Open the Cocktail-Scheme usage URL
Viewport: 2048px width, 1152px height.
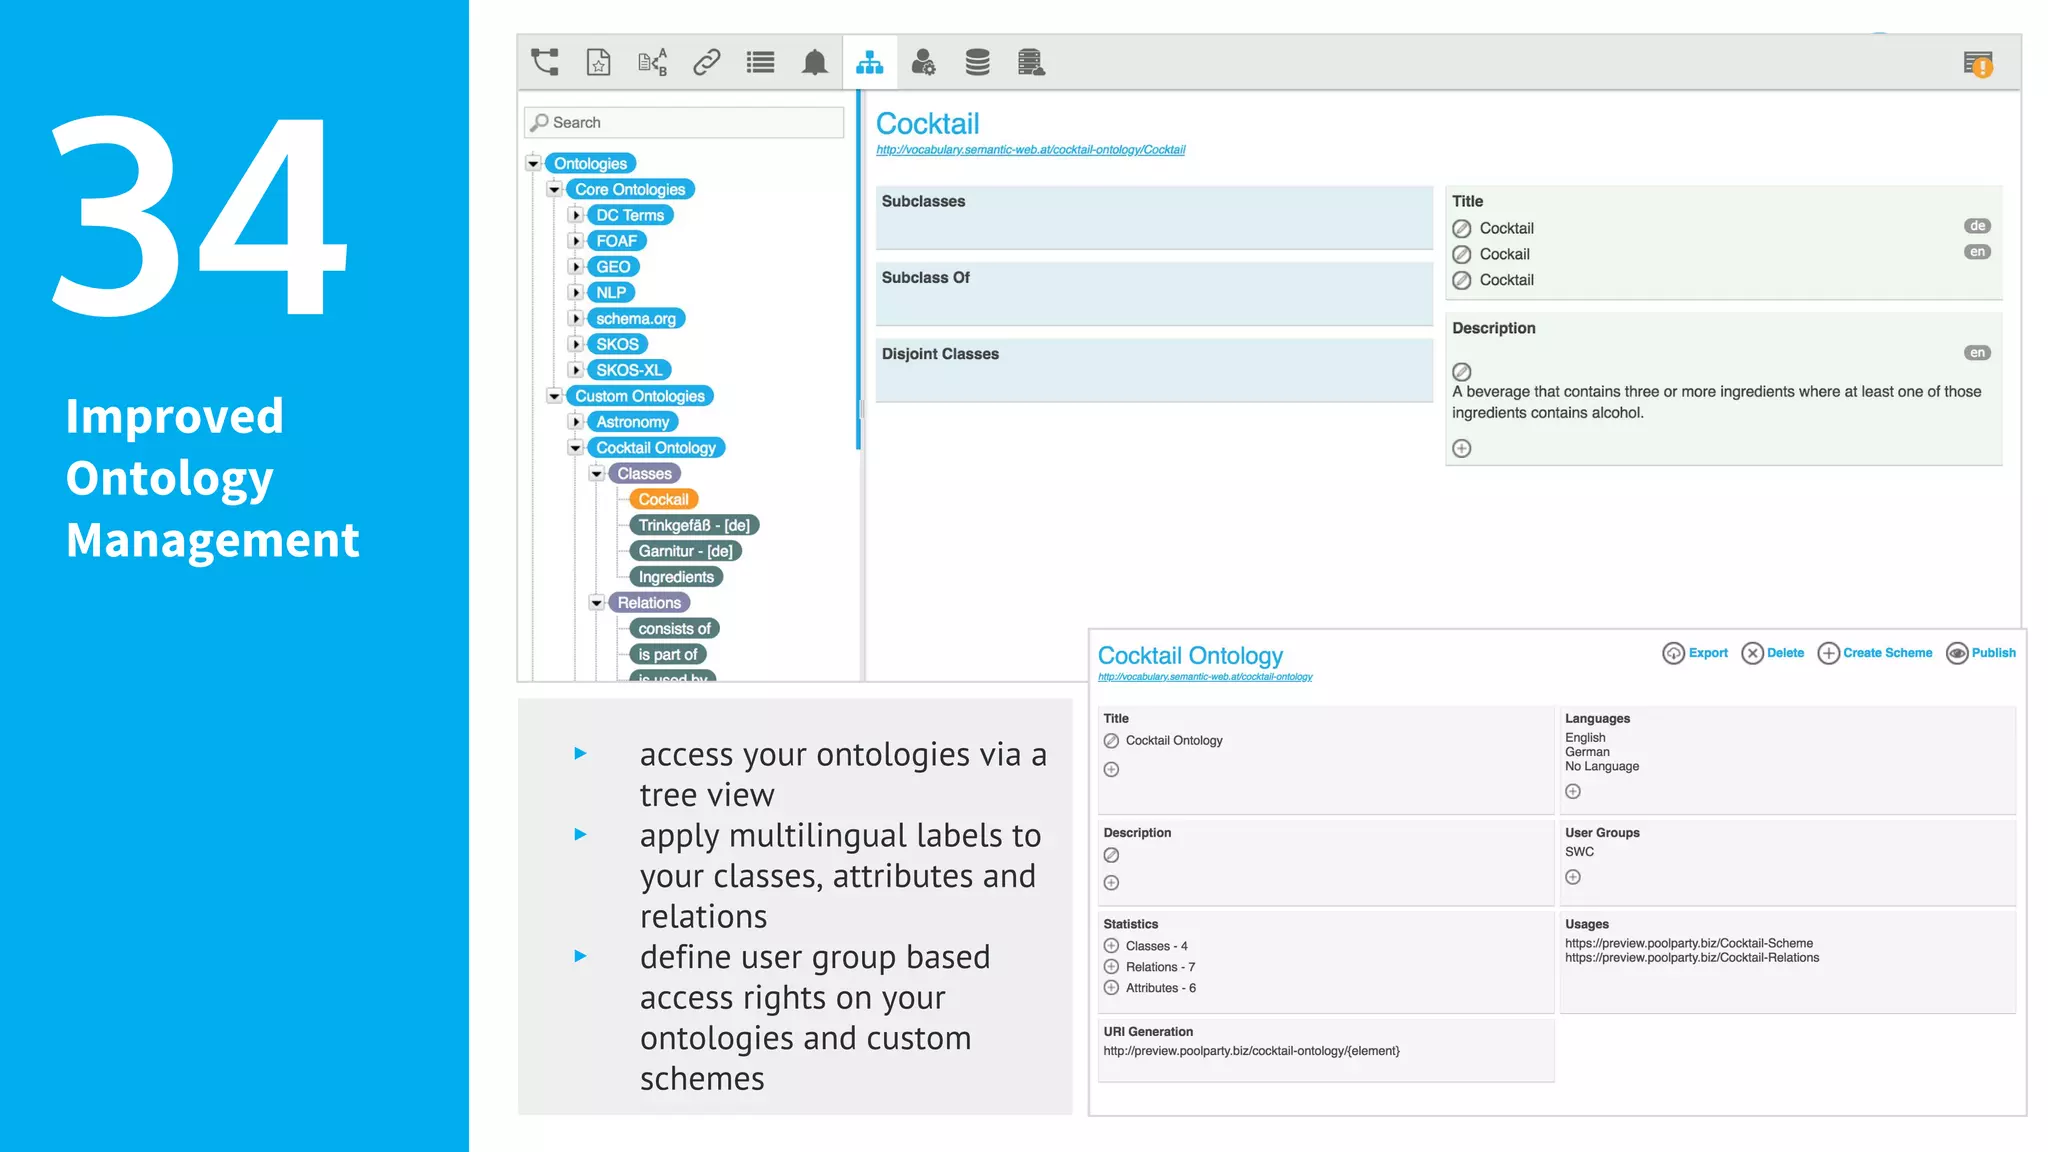[1689, 943]
